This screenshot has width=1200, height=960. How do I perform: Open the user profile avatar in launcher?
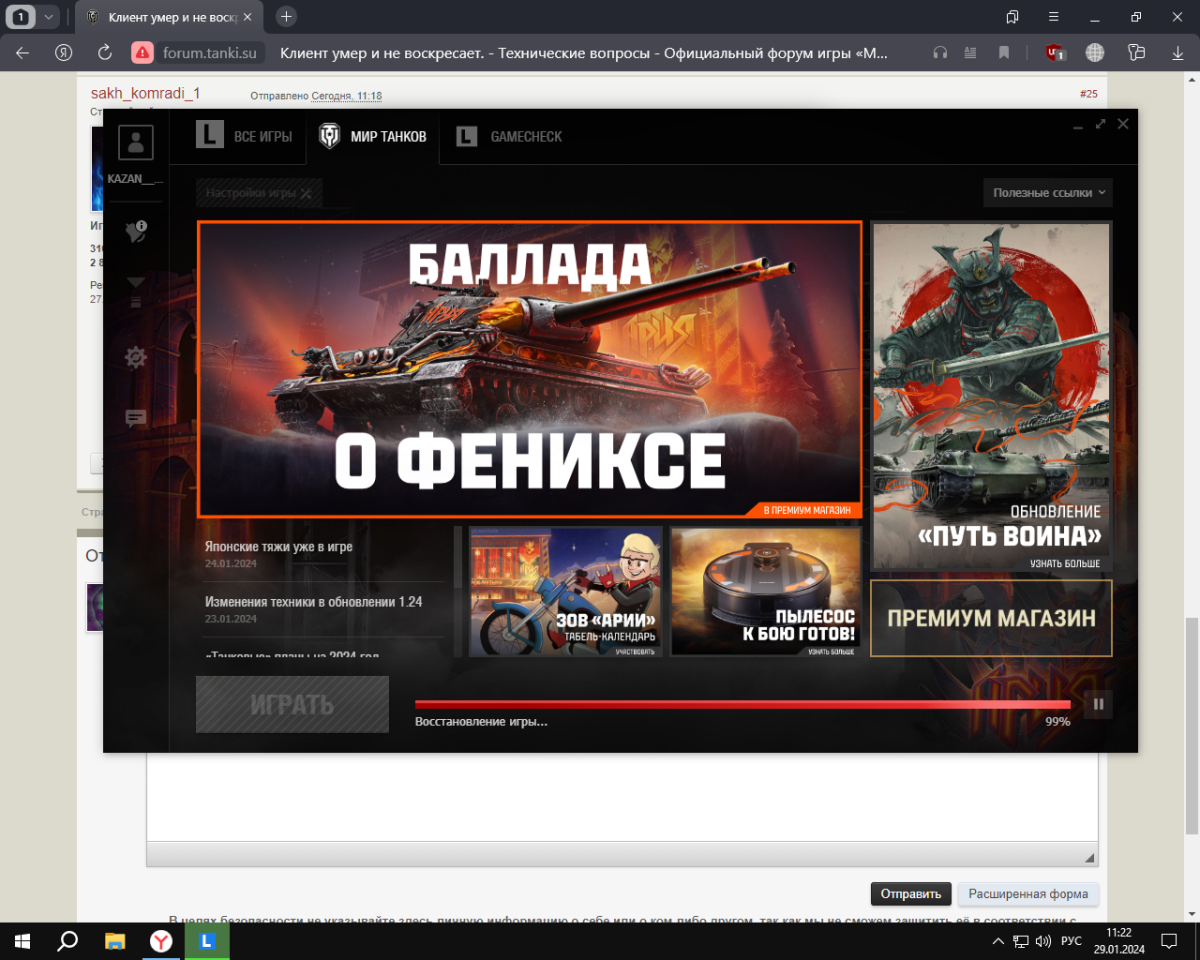pyautogui.click(x=136, y=142)
